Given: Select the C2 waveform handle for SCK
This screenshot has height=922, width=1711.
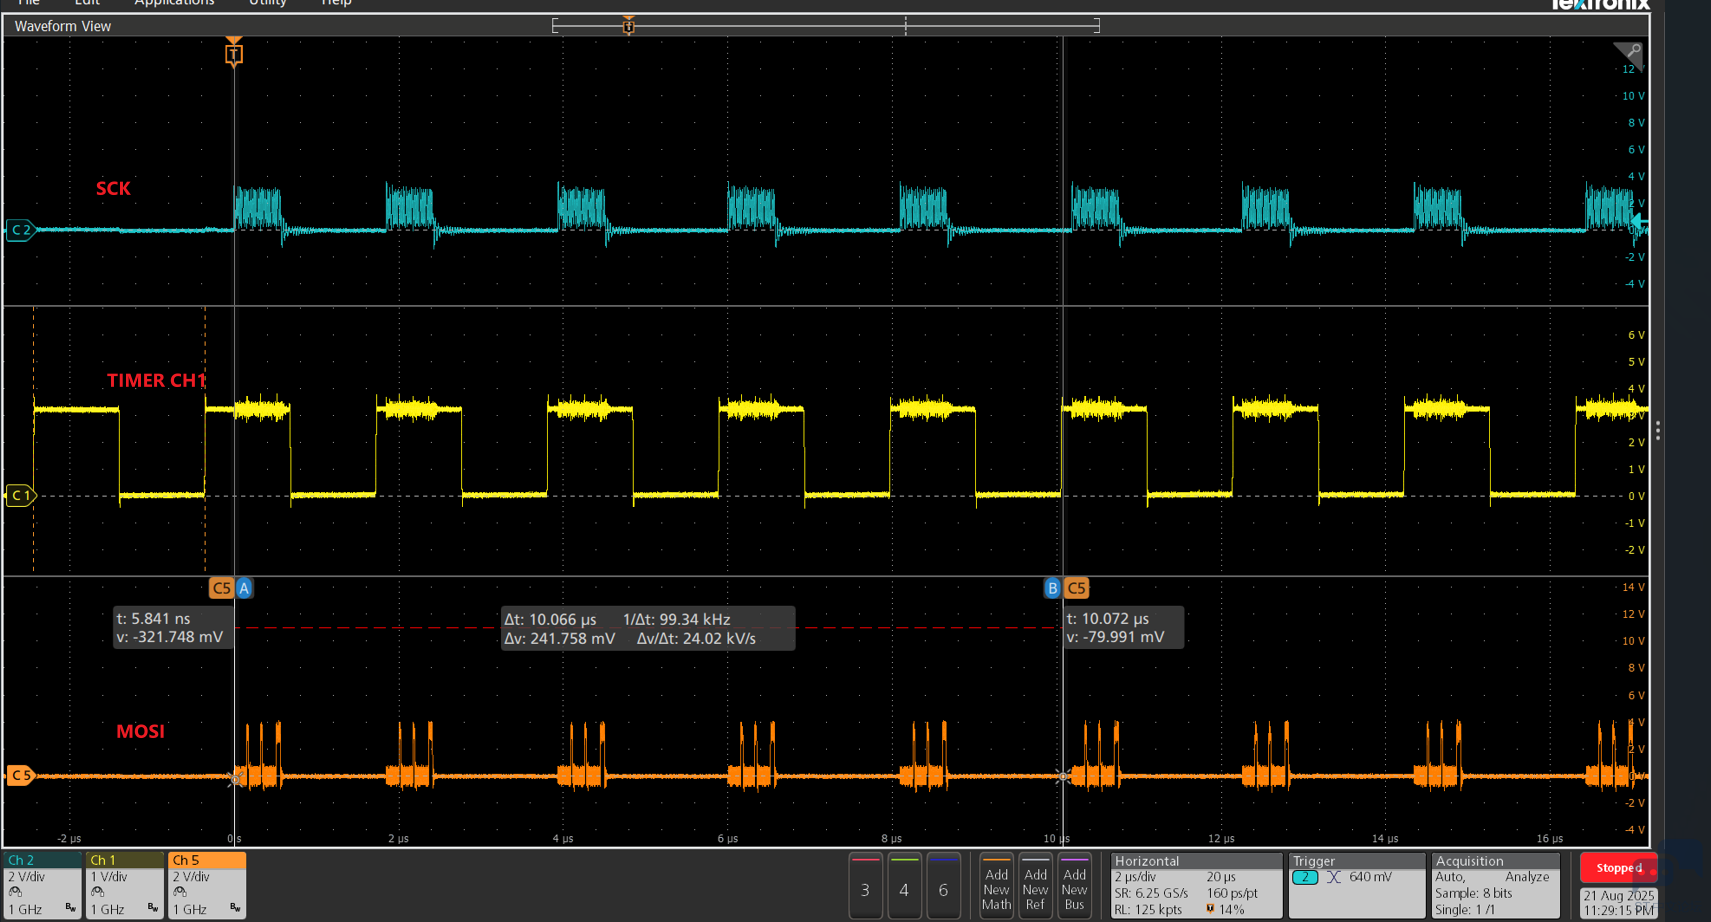Looking at the screenshot, I should [20, 230].
